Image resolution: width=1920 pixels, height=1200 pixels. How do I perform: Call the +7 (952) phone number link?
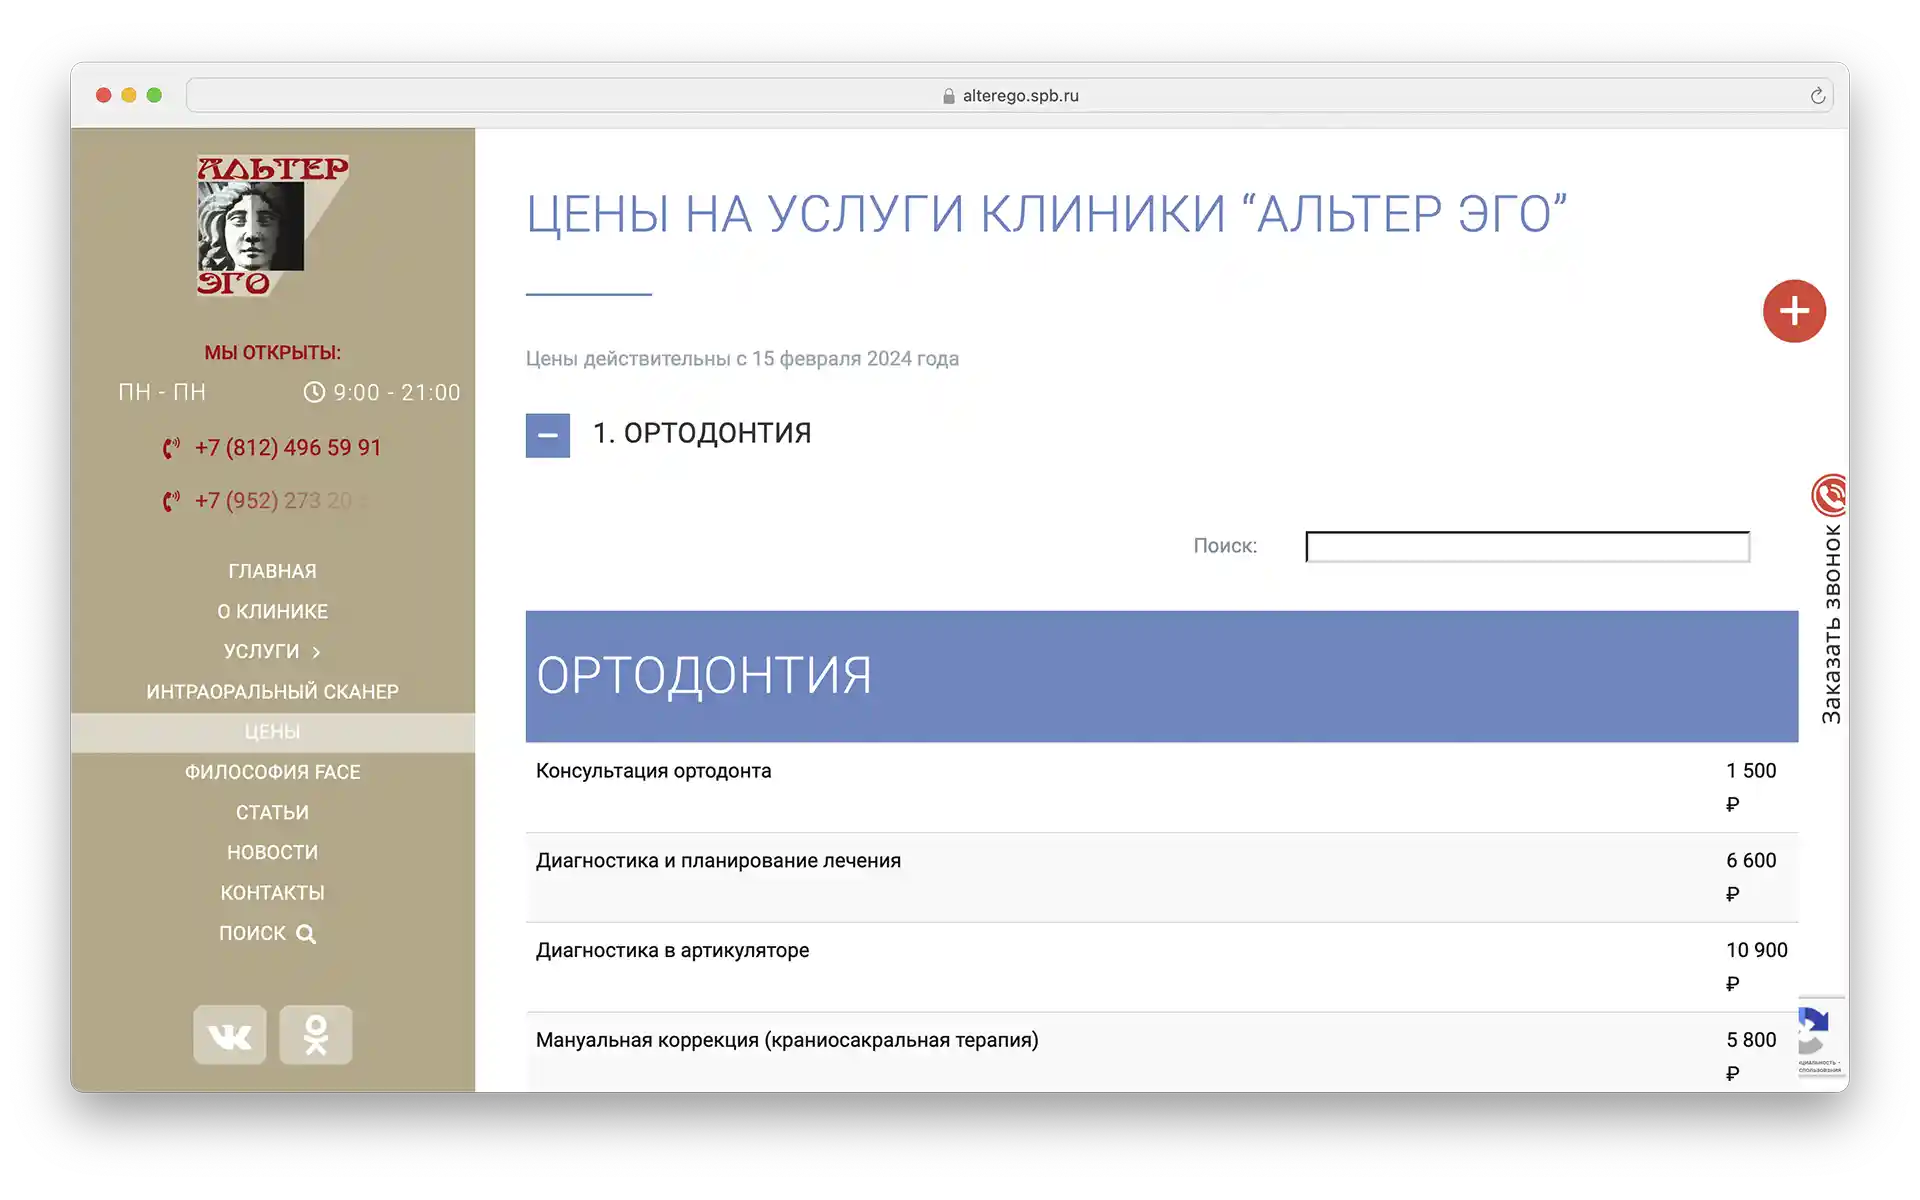point(280,501)
